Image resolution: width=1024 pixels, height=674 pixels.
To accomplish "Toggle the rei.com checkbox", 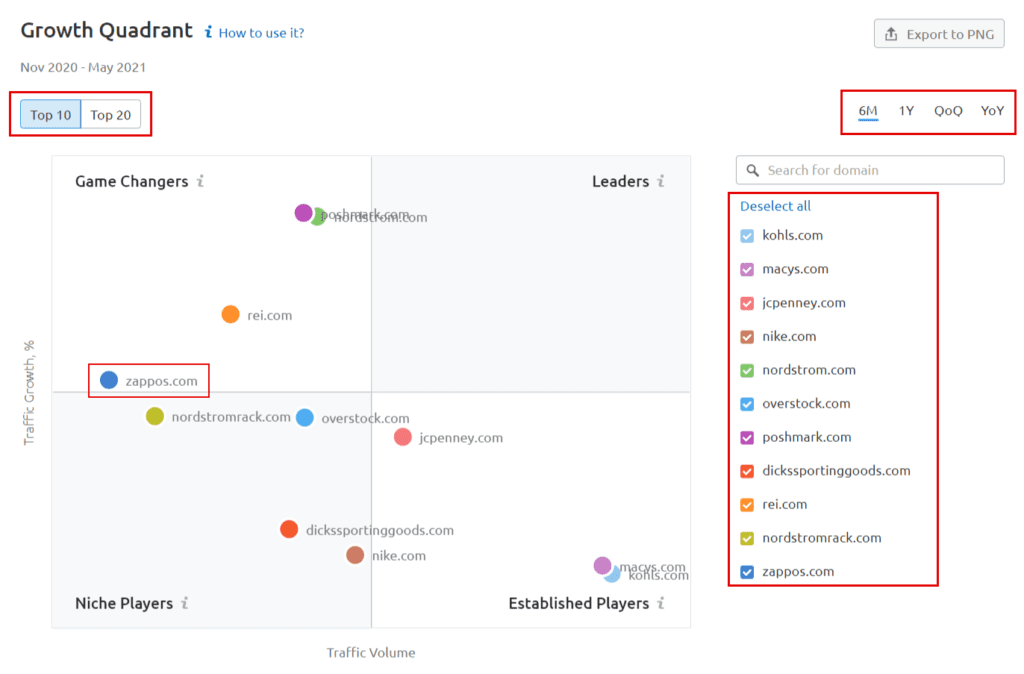I will pos(747,505).
